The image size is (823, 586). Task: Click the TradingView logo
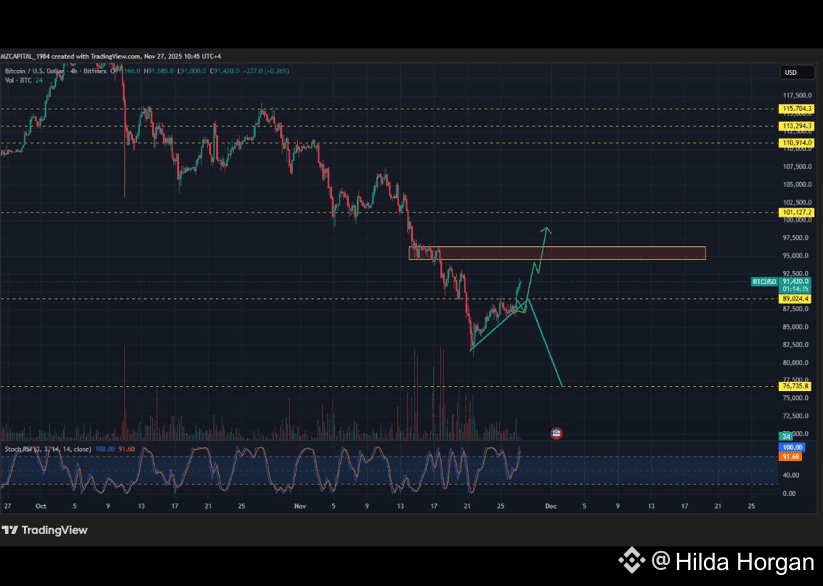[x=45, y=530]
